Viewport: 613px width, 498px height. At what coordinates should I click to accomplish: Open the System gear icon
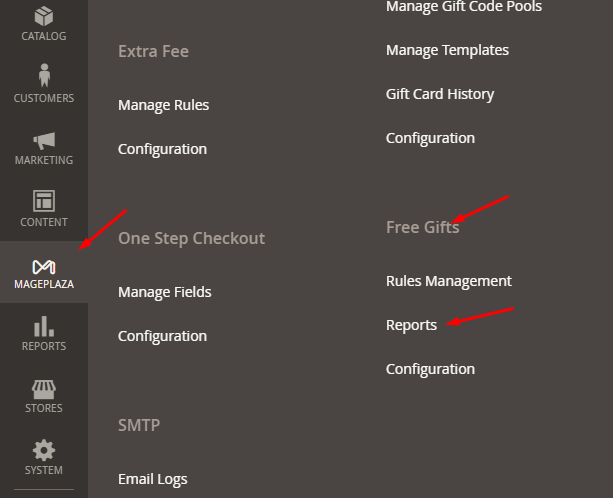tap(43, 450)
